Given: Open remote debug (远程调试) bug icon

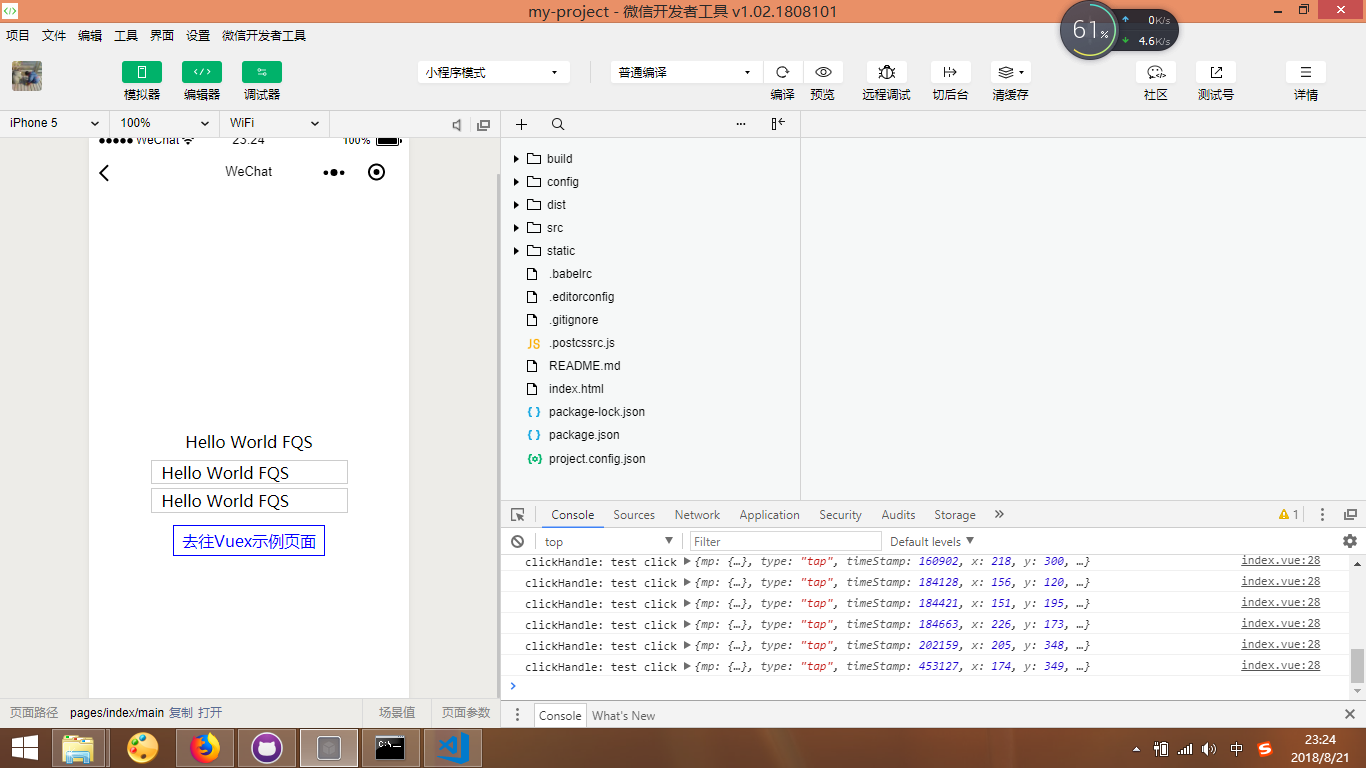Looking at the screenshot, I should tap(887, 72).
